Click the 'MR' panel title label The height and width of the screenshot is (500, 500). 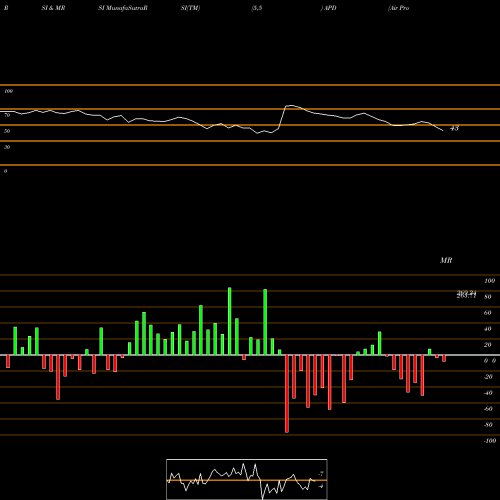click(446, 260)
